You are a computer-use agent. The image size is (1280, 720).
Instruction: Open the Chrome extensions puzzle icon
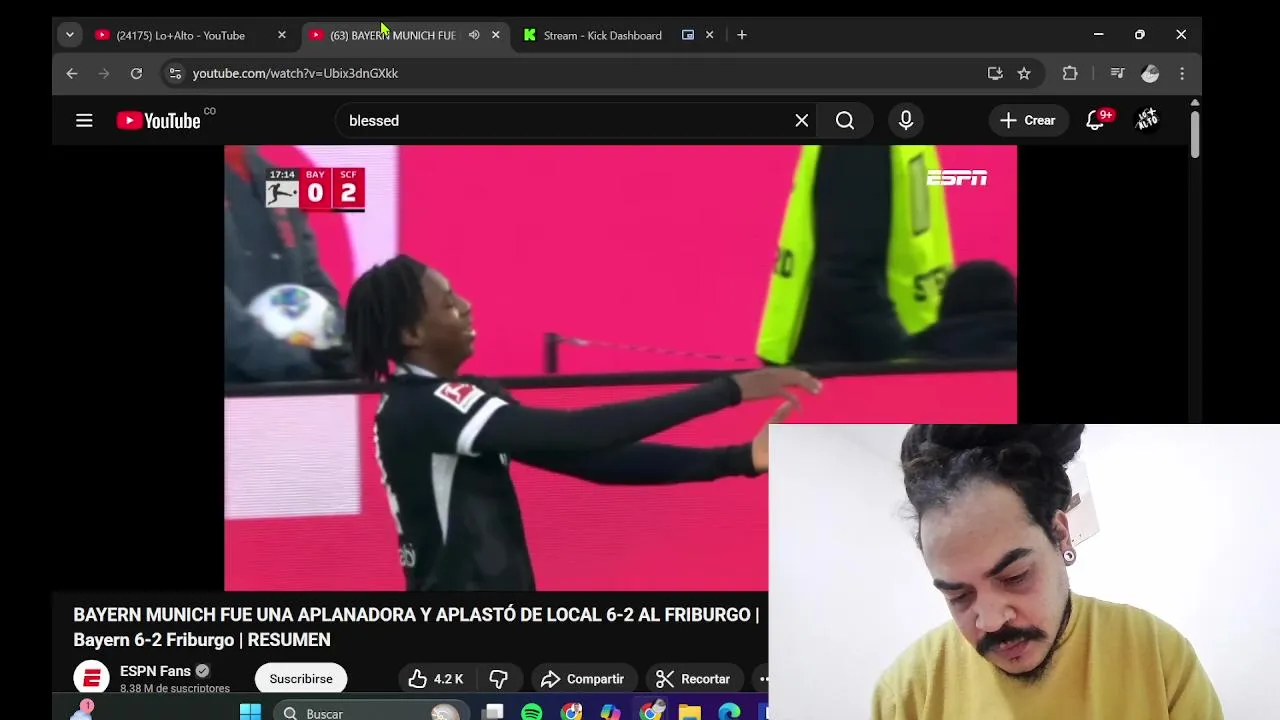coord(1070,73)
